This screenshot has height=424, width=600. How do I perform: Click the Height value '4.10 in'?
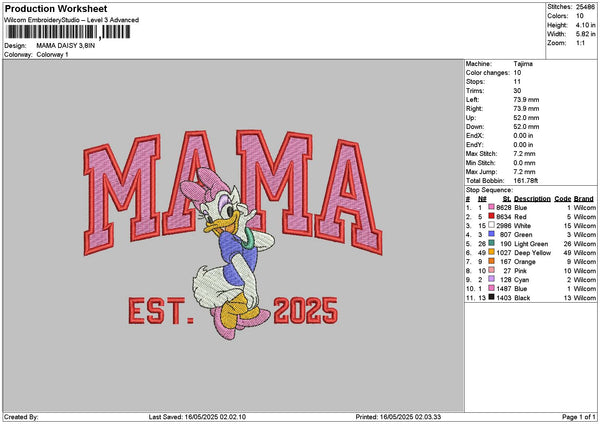click(585, 25)
